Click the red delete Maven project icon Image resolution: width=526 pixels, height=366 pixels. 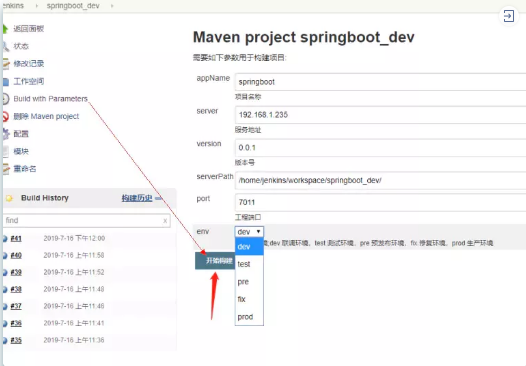coord(5,116)
